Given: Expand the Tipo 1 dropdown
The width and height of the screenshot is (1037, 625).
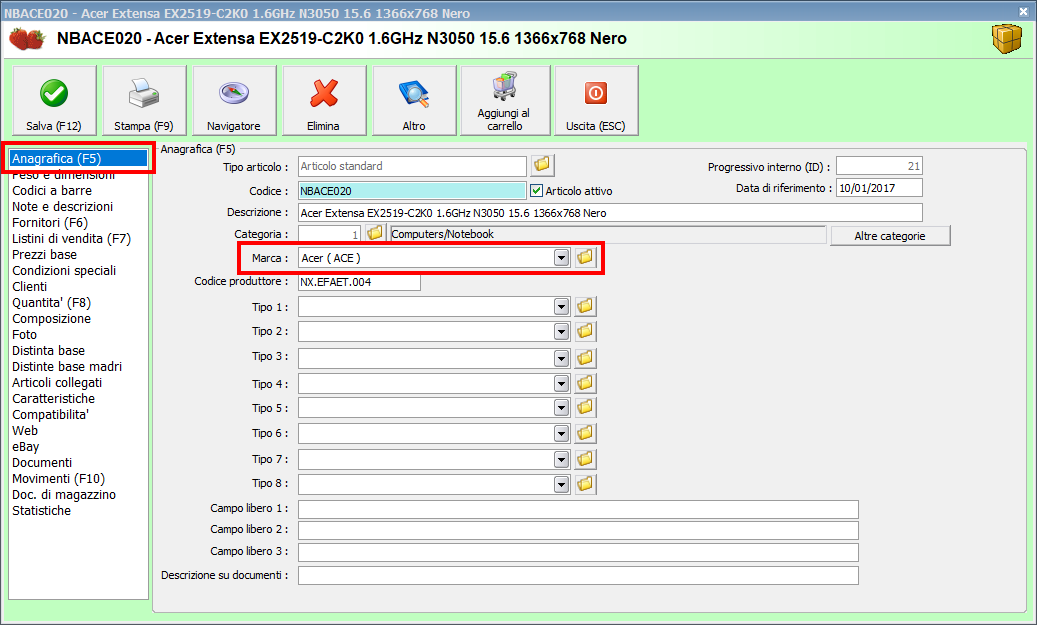Looking at the screenshot, I should (561, 307).
